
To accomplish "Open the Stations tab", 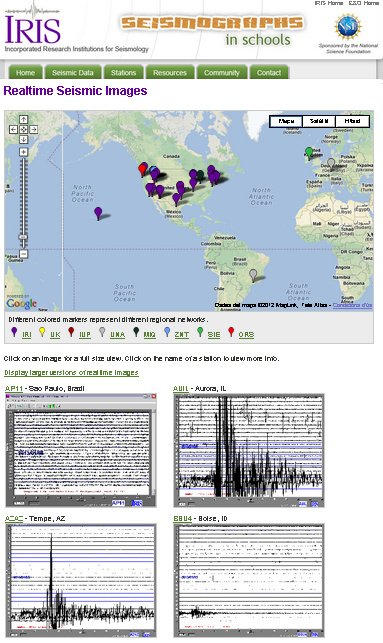I will [x=123, y=72].
